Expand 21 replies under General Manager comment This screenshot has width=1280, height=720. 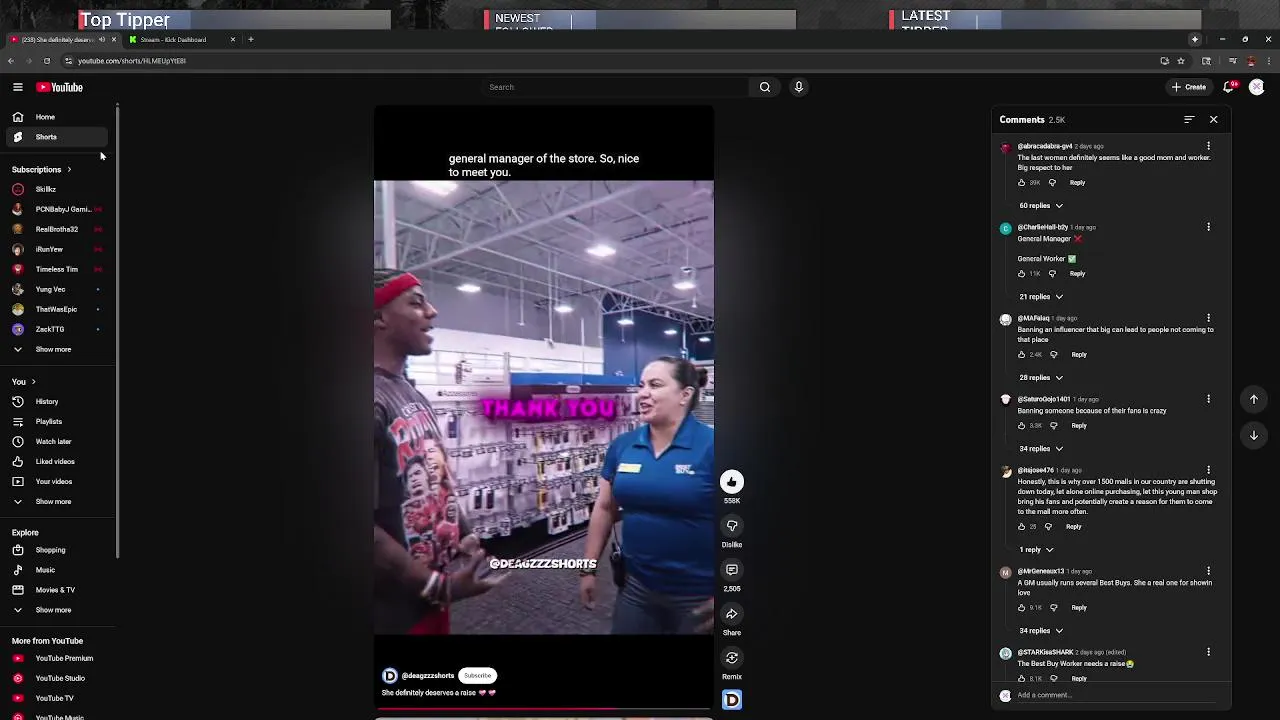(1041, 297)
